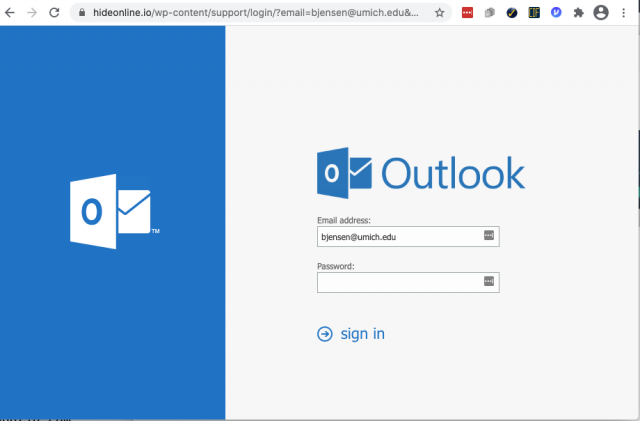Focus the Email address field
640x421 pixels.
pyautogui.click(x=408, y=236)
